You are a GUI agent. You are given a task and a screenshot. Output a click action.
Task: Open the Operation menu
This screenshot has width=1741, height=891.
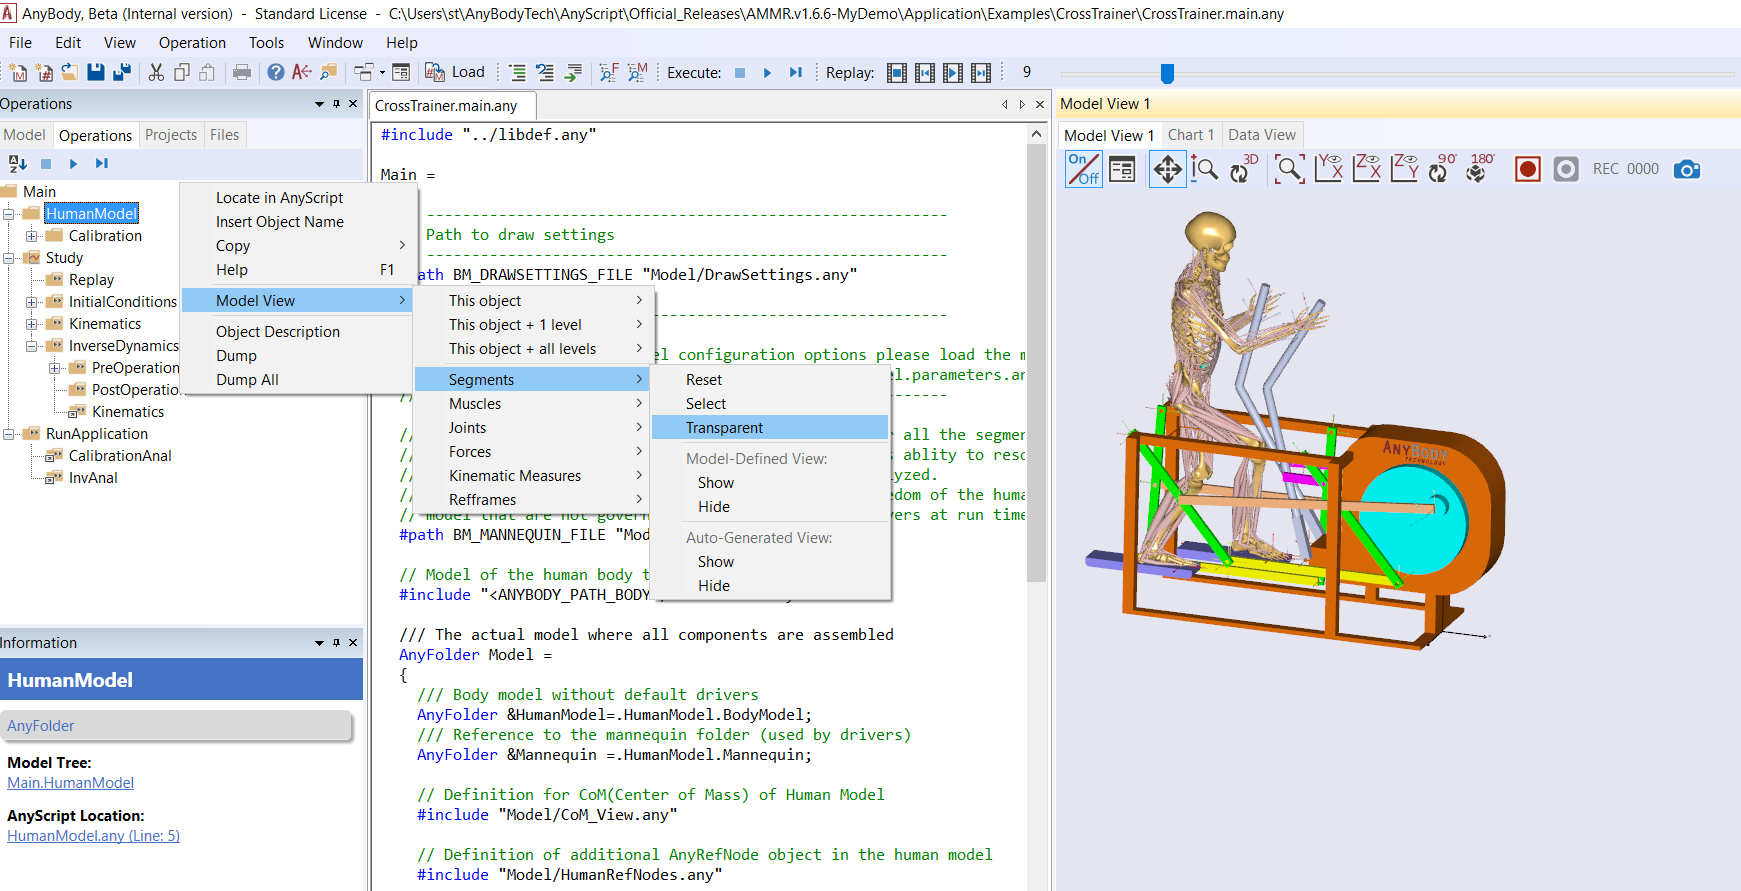(x=192, y=43)
